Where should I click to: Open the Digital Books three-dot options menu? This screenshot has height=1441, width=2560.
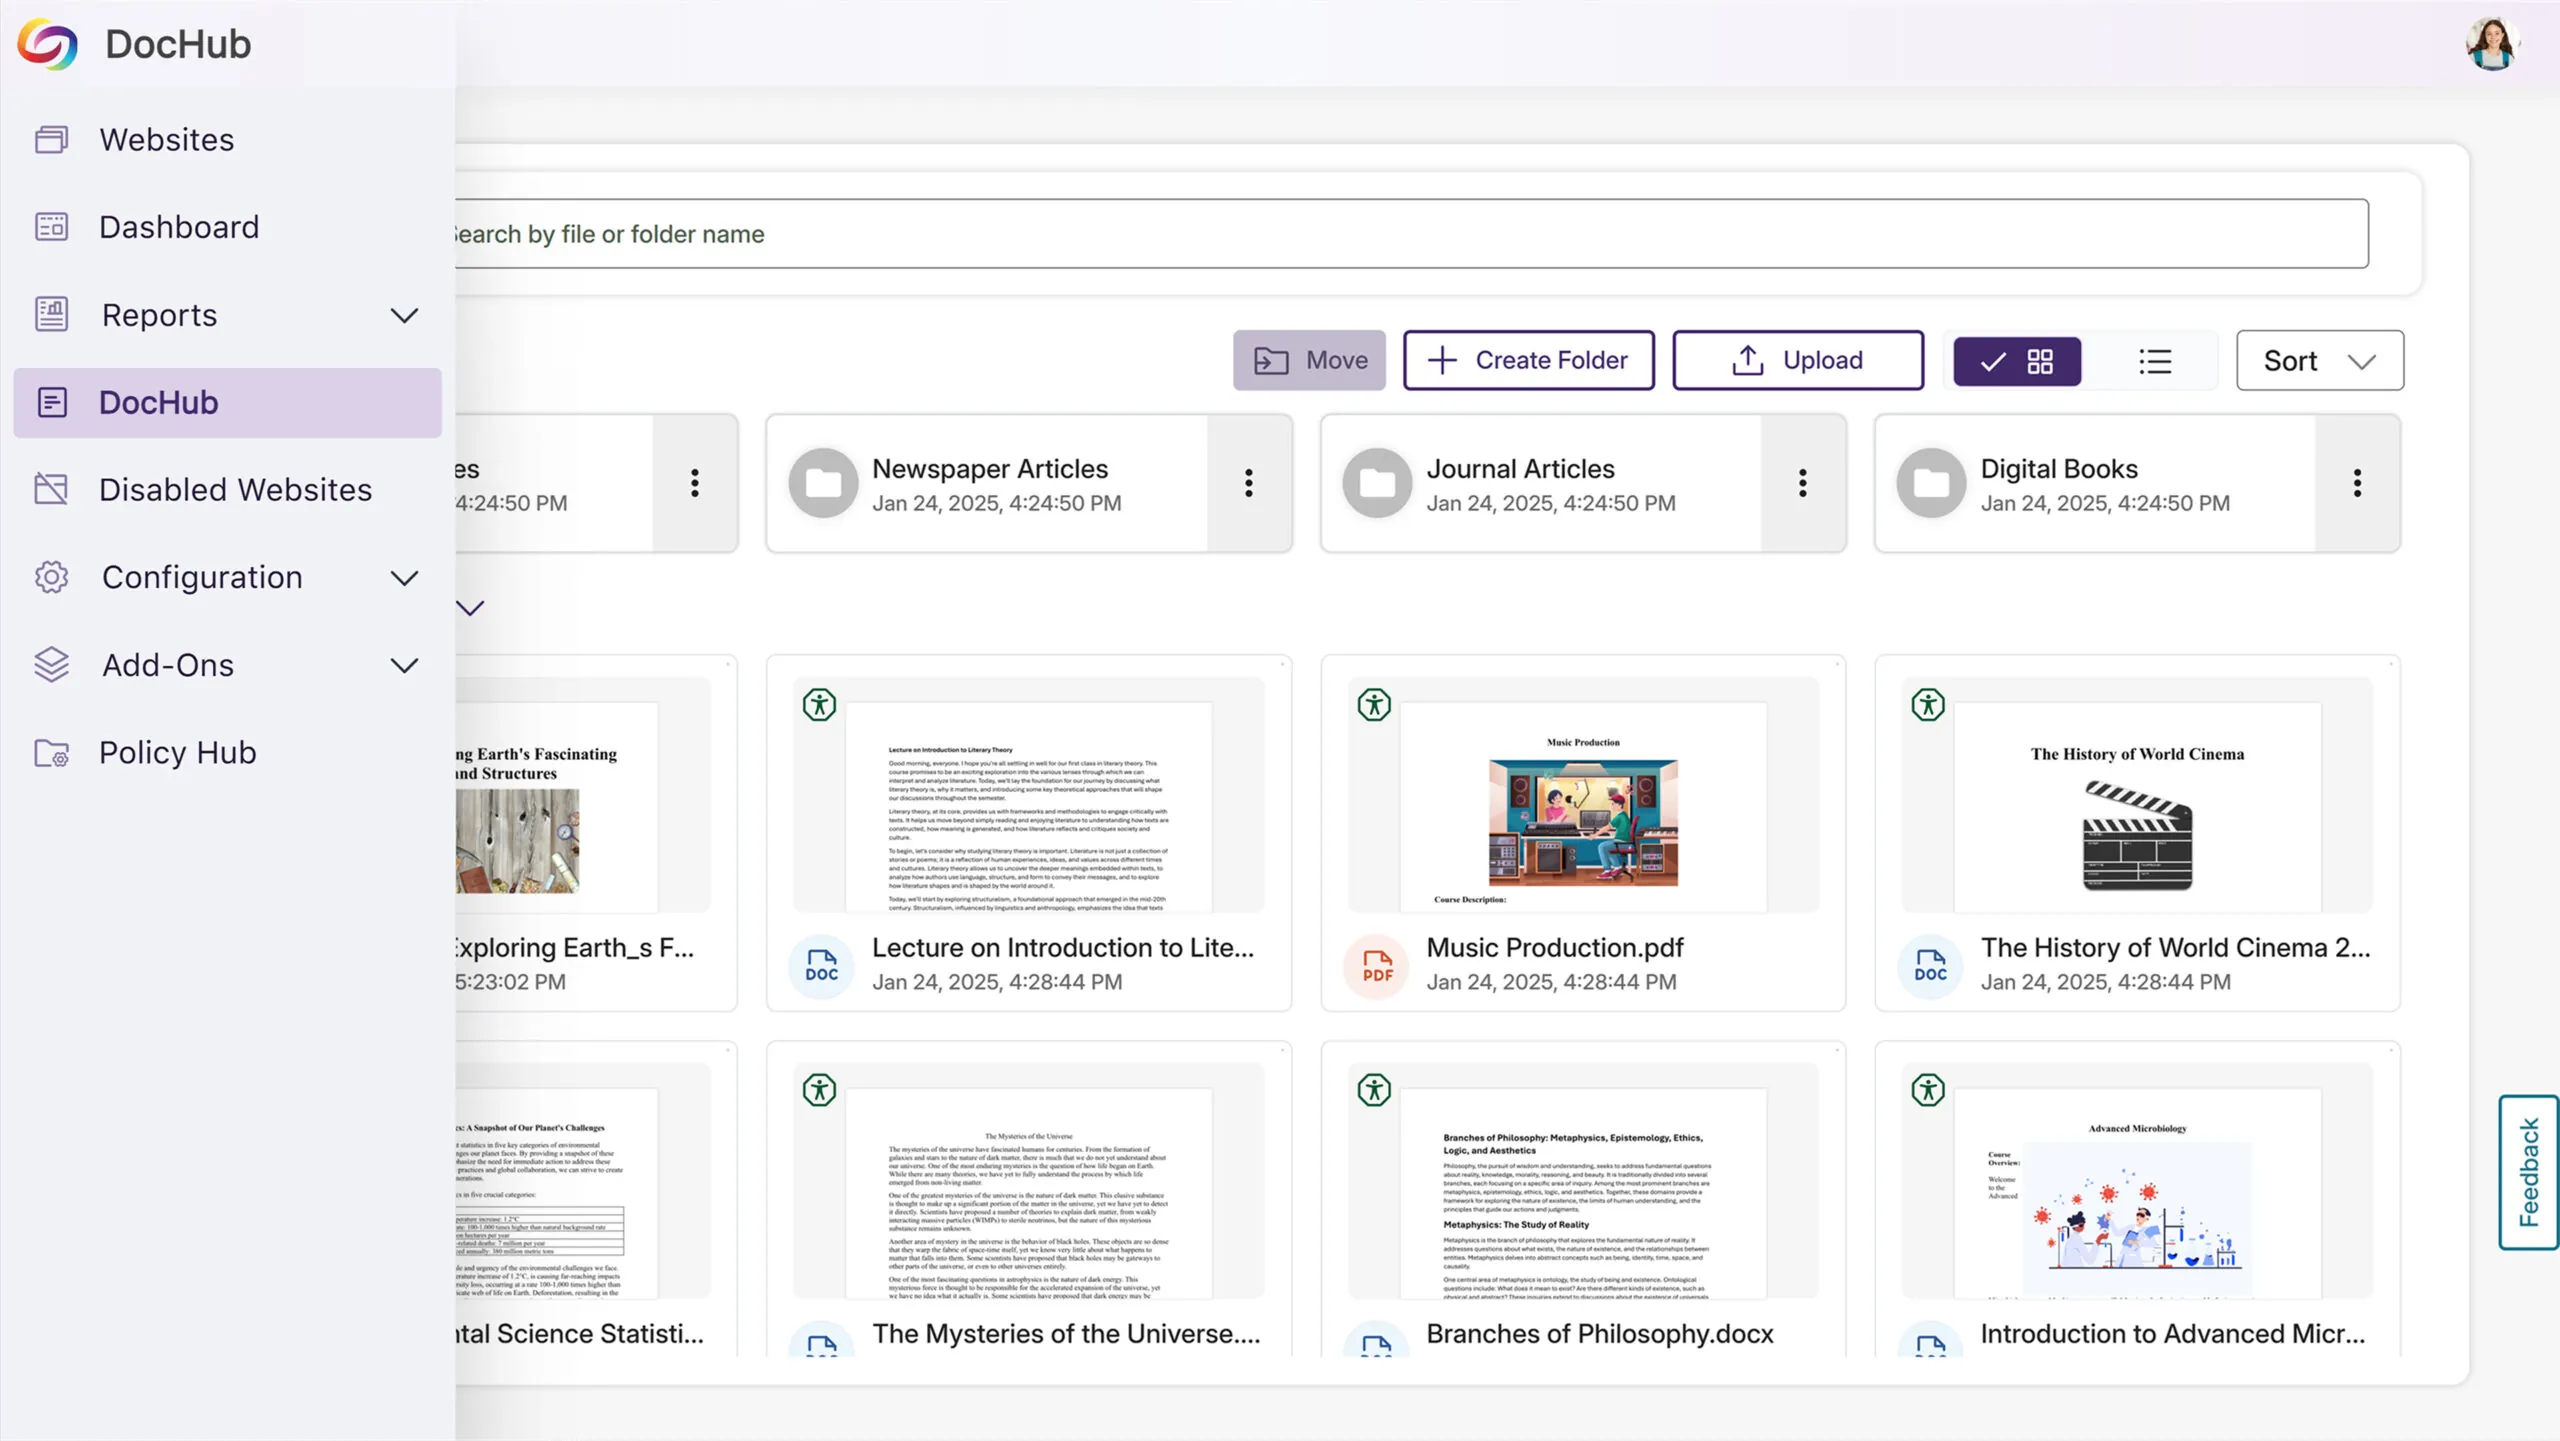click(x=2357, y=484)
